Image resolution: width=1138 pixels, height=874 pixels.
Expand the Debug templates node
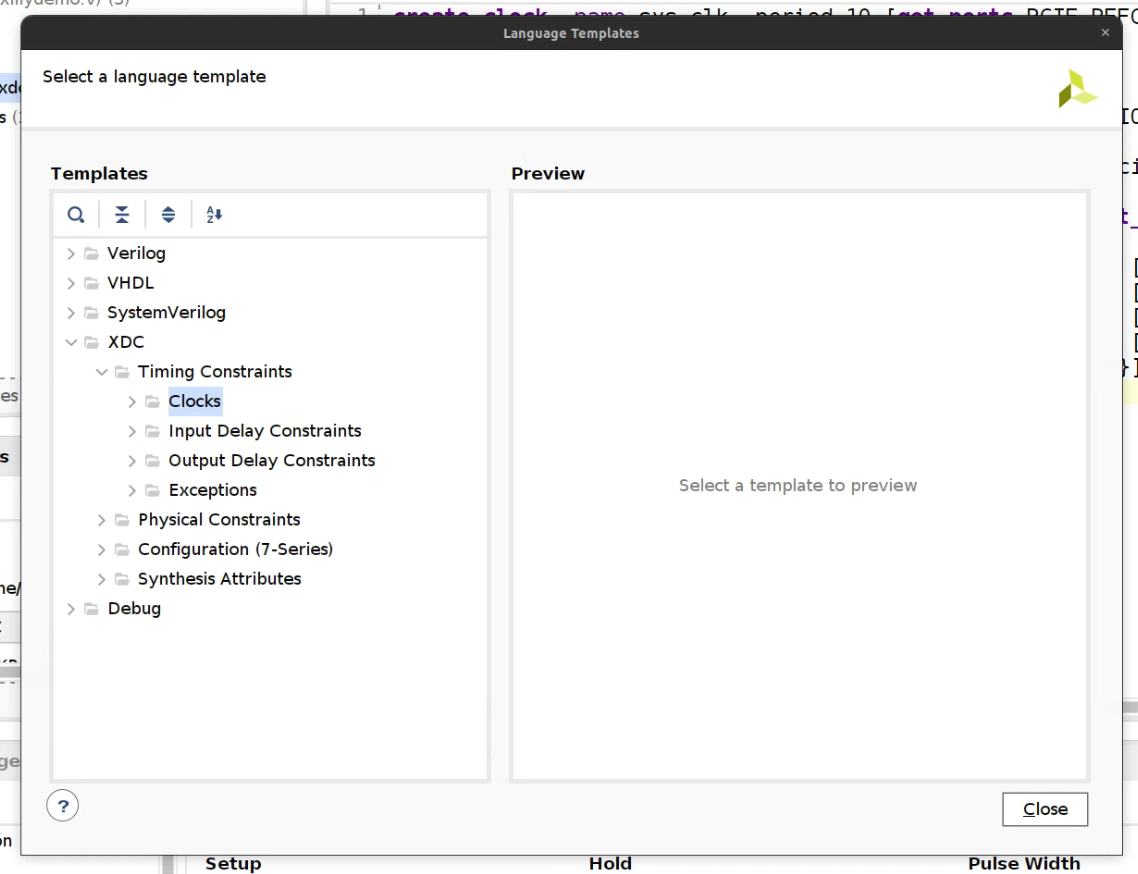(70, 609)
